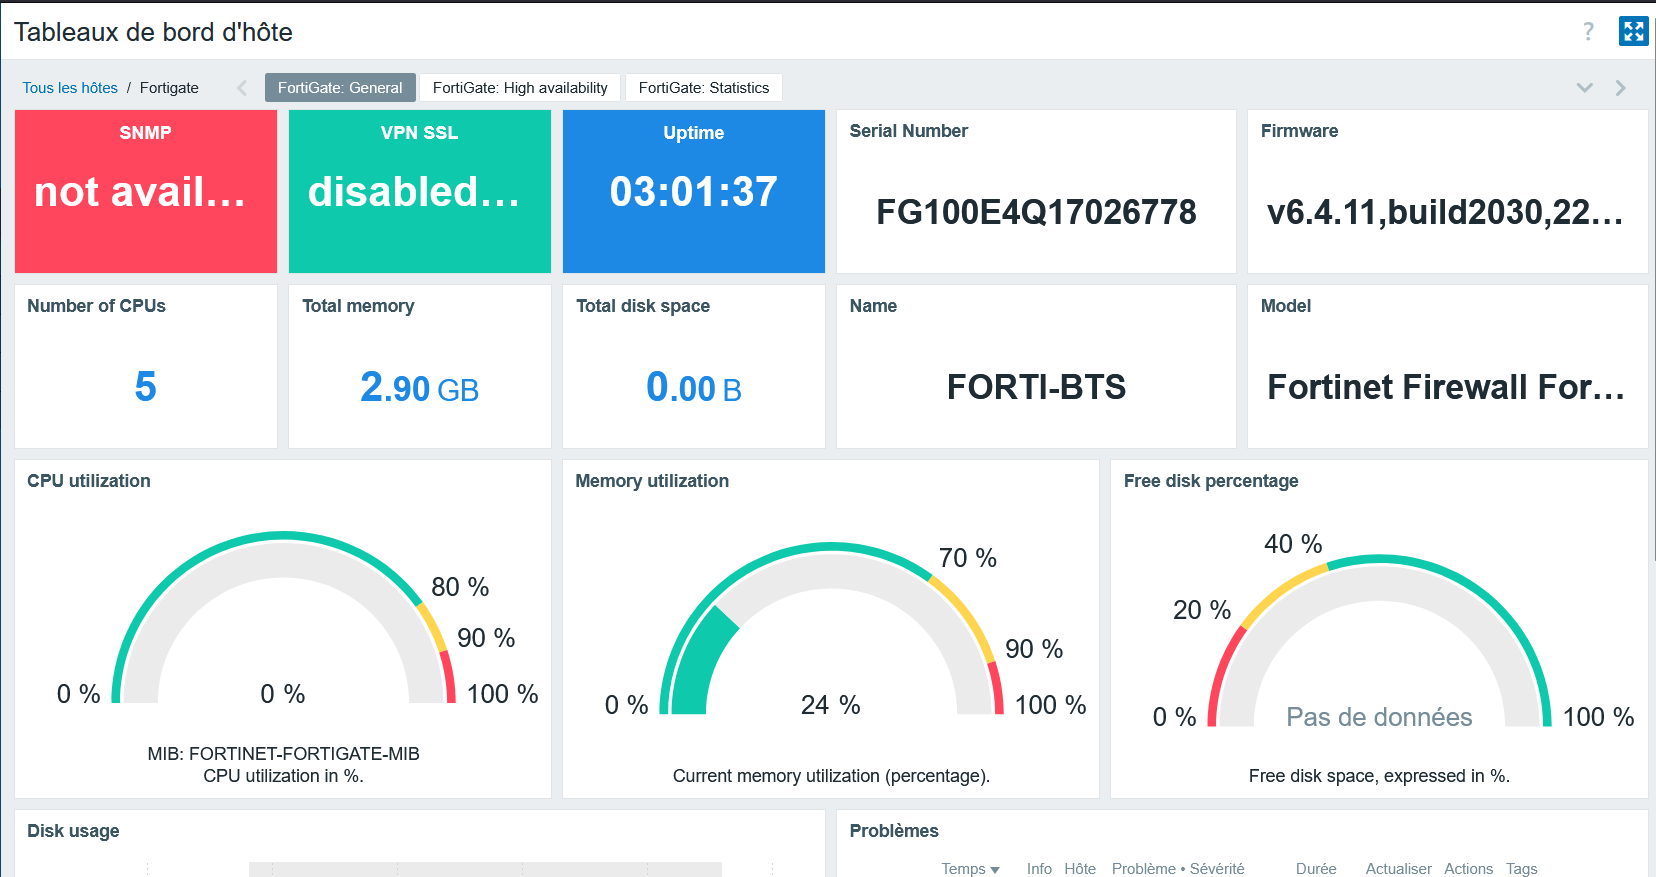Click the Total memory 2.90 GB value
Image resolution: width=1656 pixels, height=877 pixels.
(419, 388)
